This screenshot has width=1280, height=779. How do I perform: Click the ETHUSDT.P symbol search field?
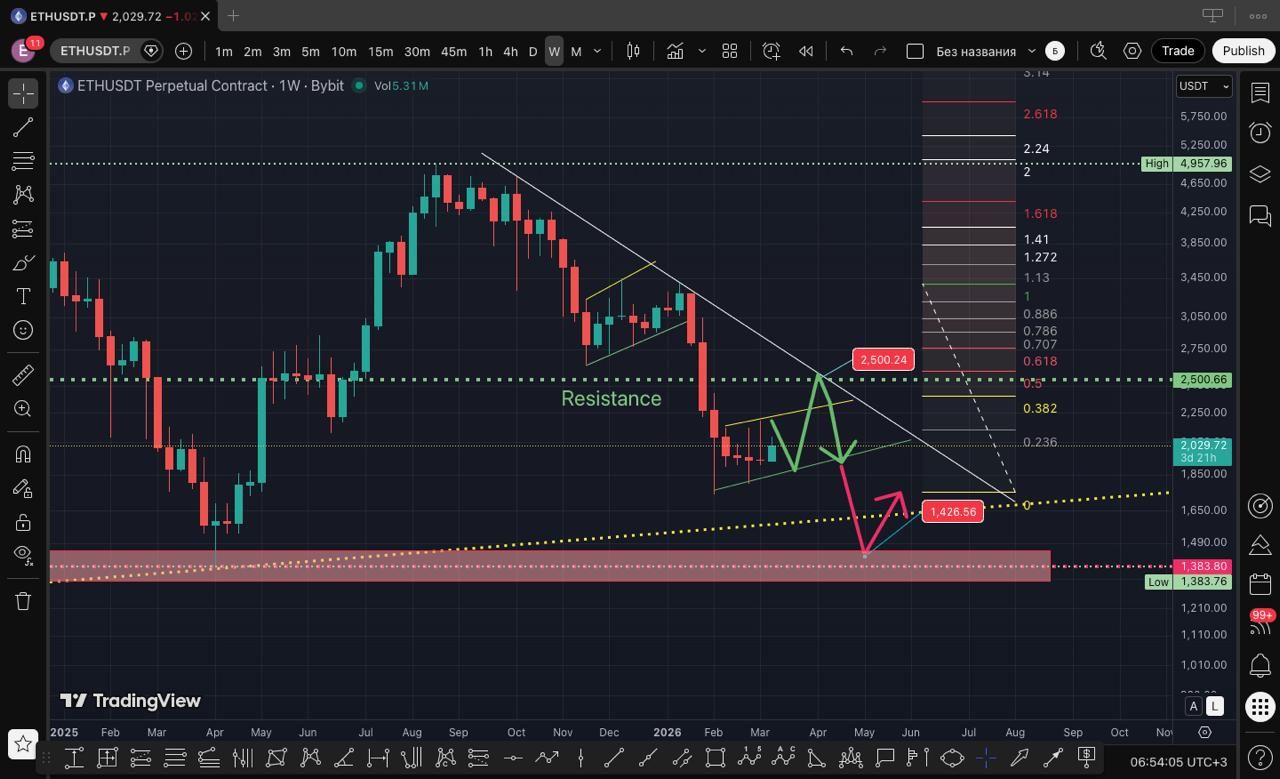(95, 51)
